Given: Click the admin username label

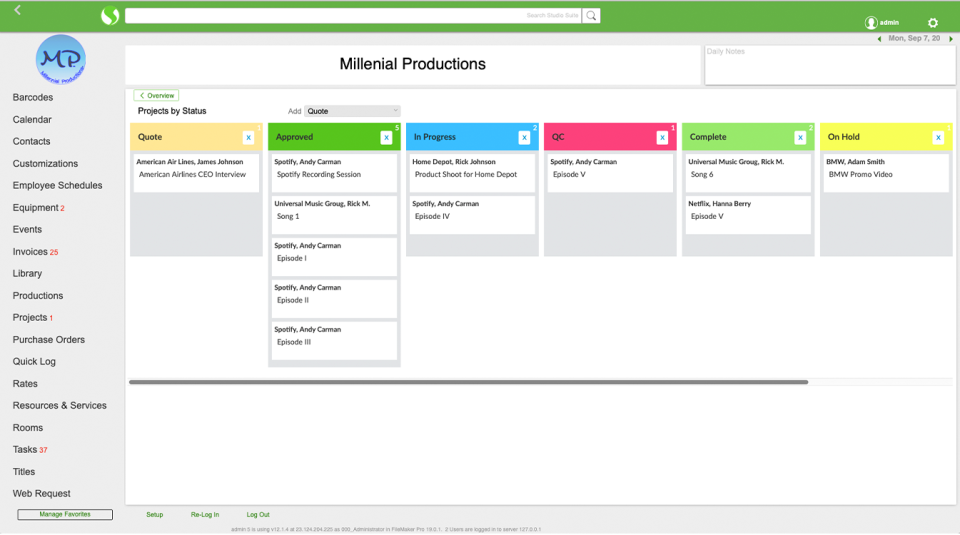Looking at the screenshot, I should 890,23.
